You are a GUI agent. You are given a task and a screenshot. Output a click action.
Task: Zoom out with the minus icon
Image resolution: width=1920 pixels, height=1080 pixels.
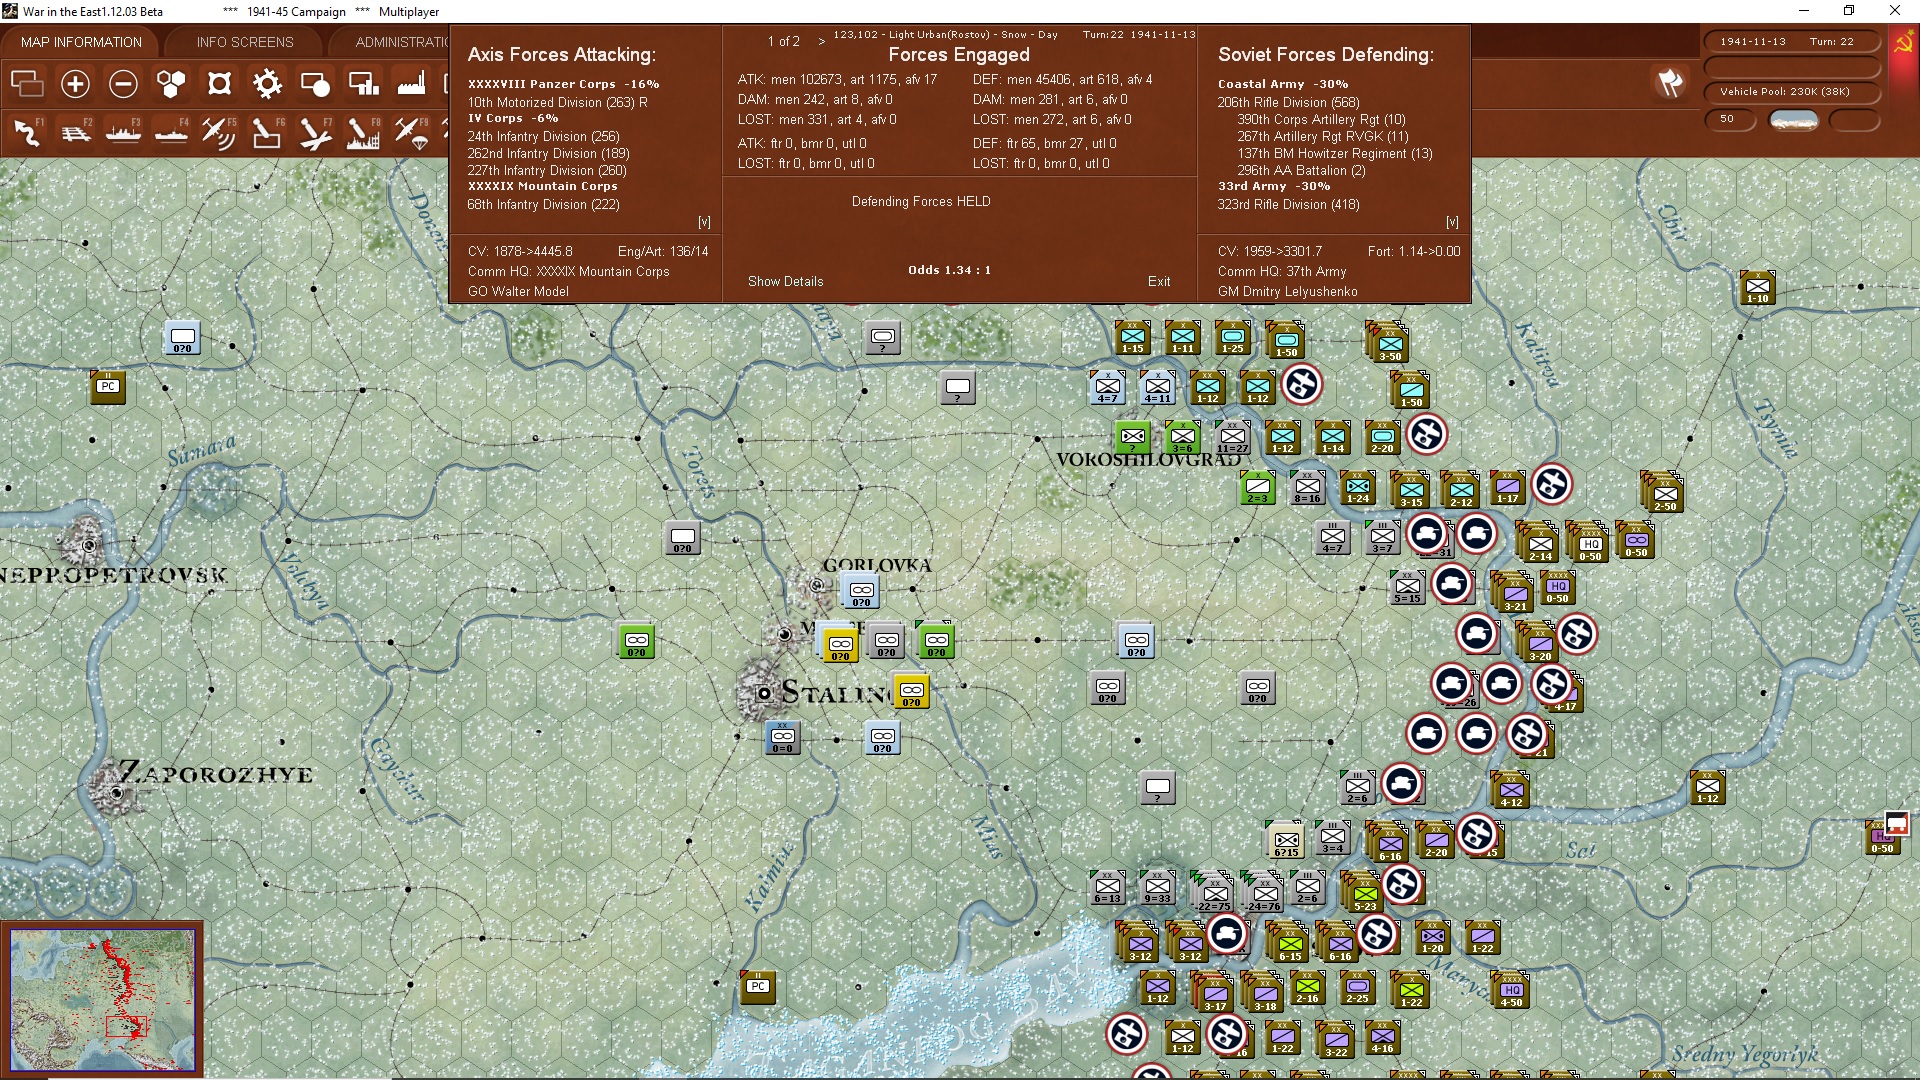click(x=123, y=84)
